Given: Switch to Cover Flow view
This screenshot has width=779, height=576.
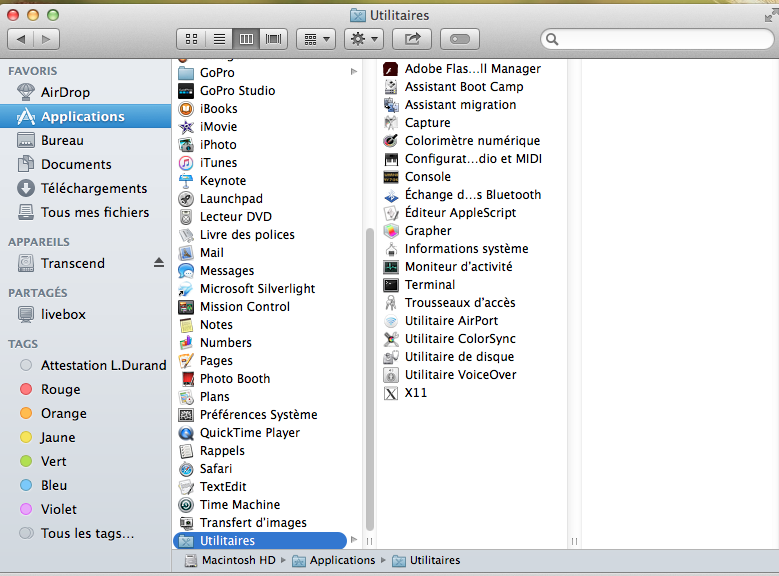Looking at the screenshot, I should (x=274, y=39).
